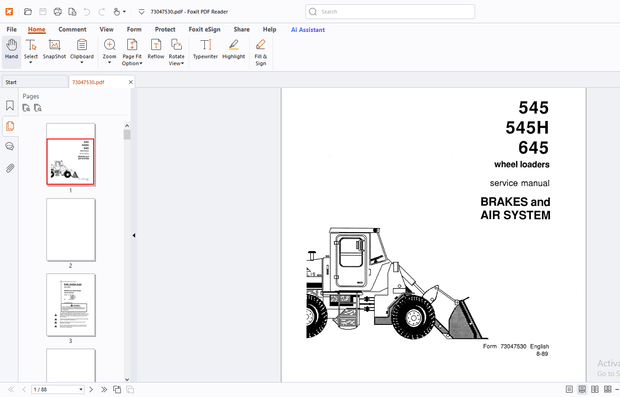Show the Pages panel from the sidebar
The width and height of the screenshot is (620, 397).
click(10, 126)
